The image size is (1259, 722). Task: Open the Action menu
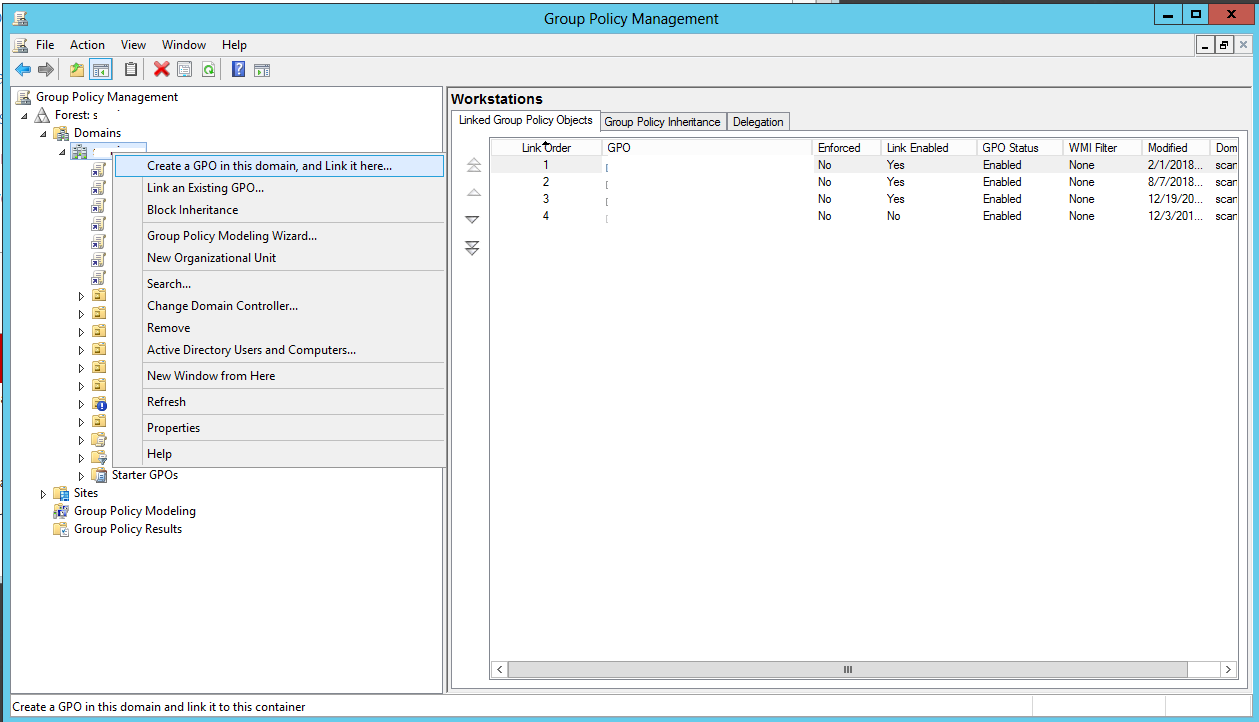tap(87, 45)
